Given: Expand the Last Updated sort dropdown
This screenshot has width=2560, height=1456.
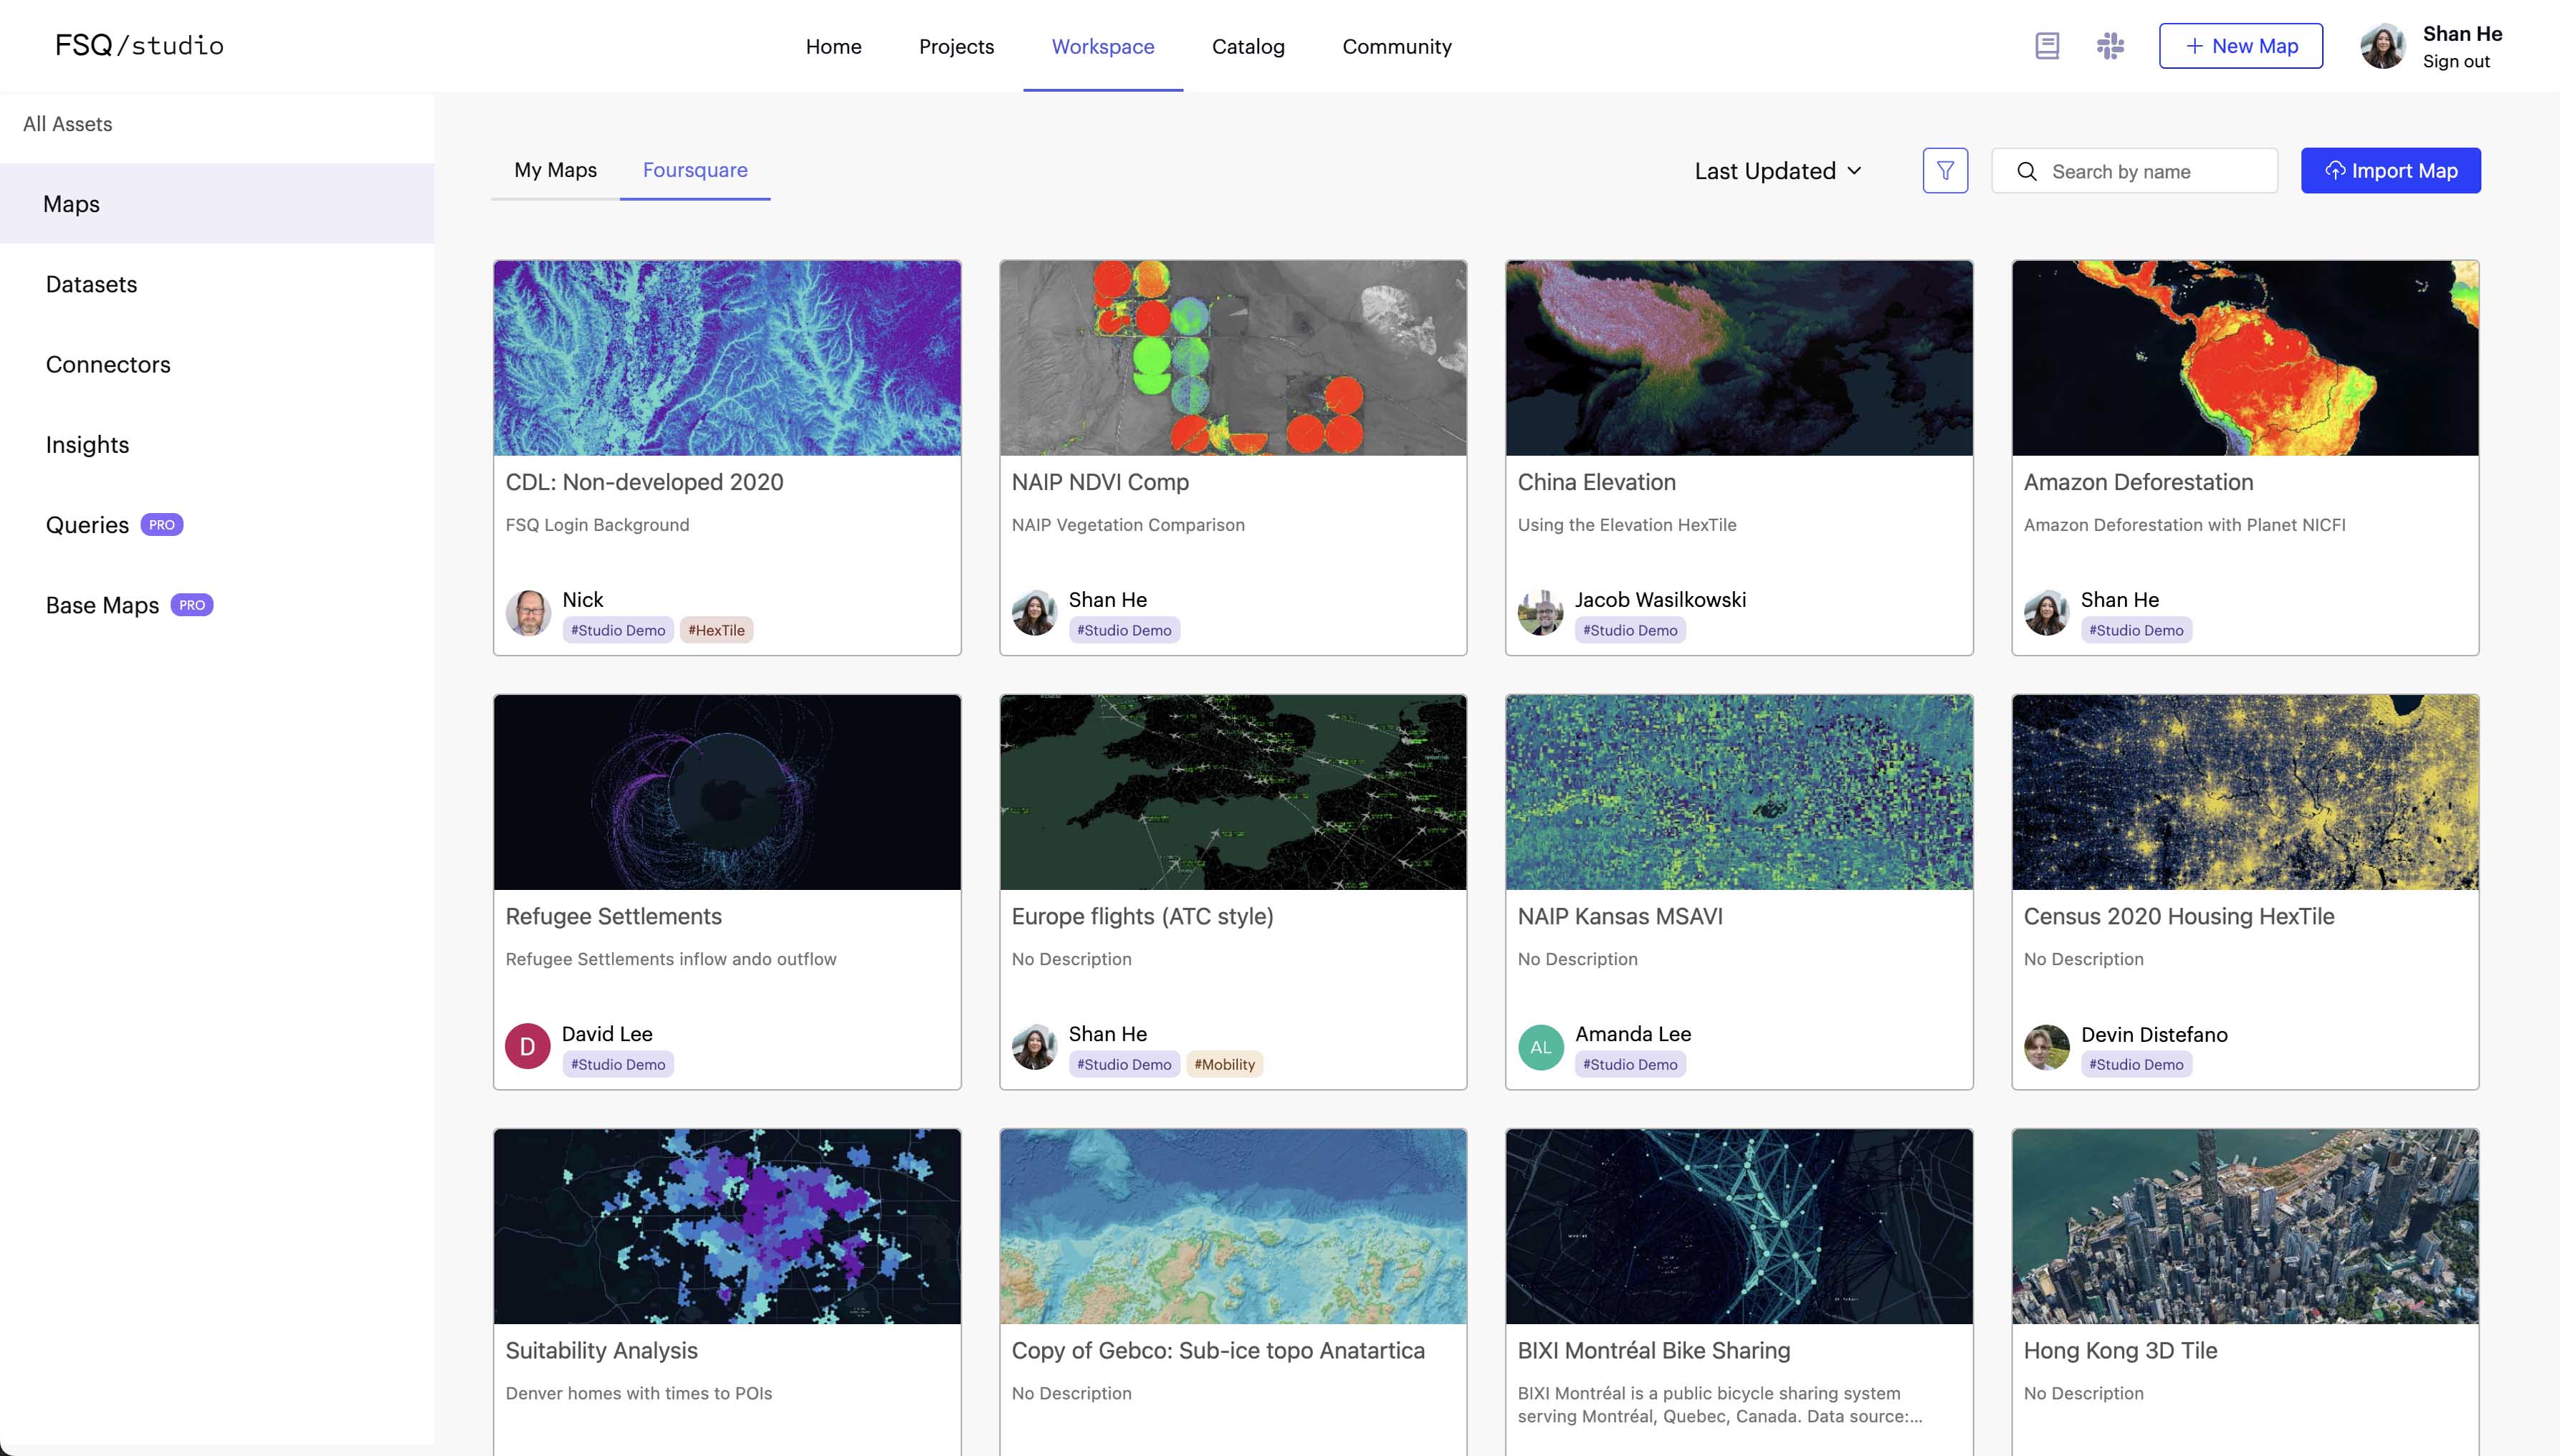Looking at the screenshot, I should pyautogui.click(x=1778, y=171).
